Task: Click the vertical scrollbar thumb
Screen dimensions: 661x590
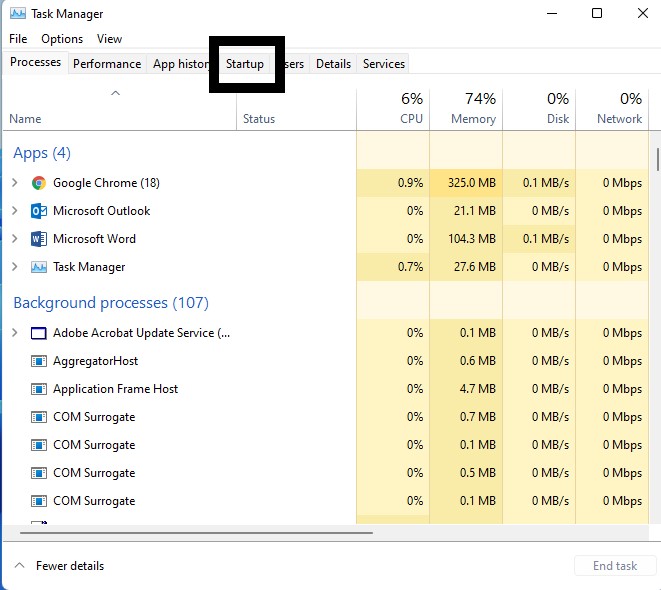Action: click(x=657, y=159)
